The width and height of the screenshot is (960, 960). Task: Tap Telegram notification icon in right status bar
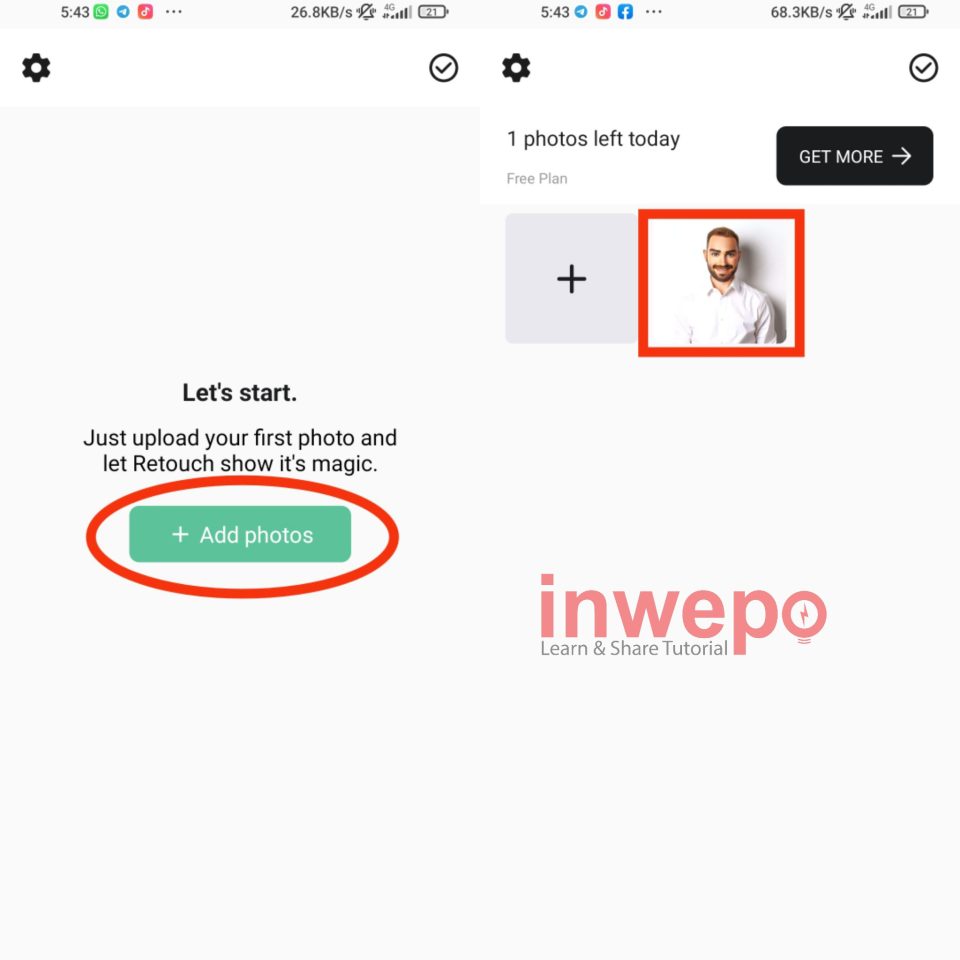580,12
